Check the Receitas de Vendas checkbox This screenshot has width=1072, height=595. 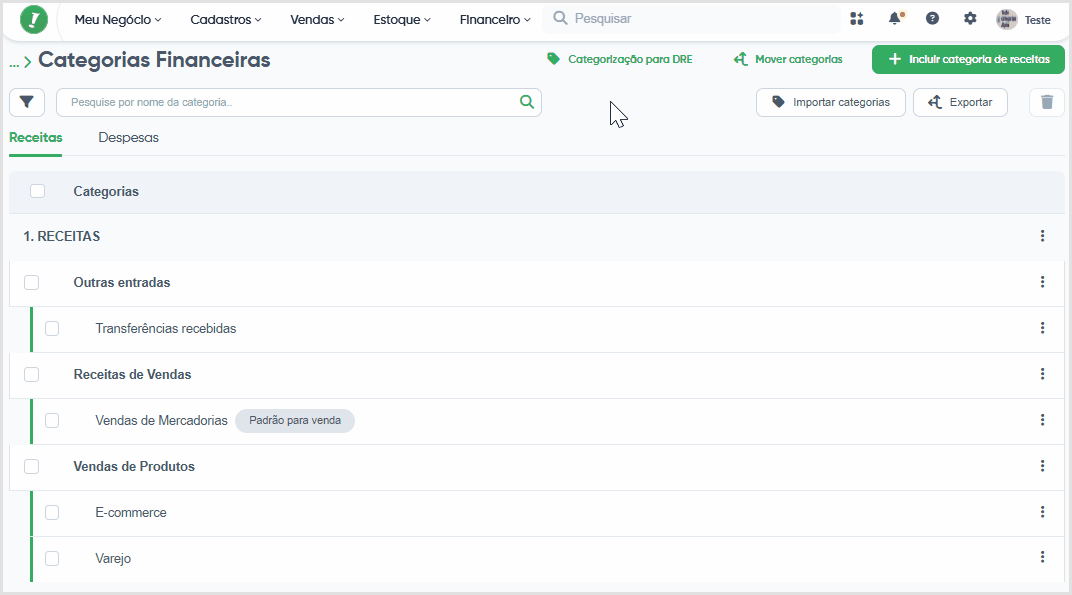(x=31, y=374)
